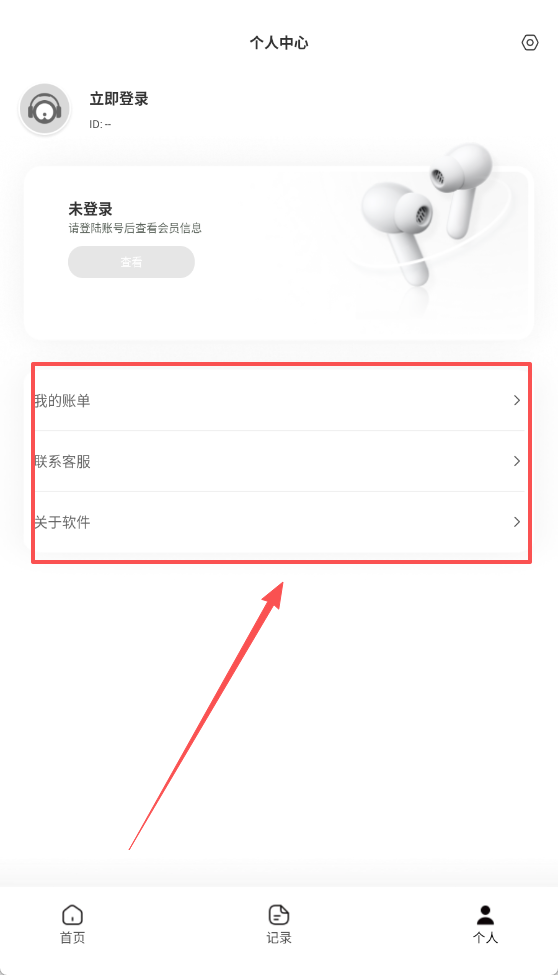Open the 关于软件 menu entry
Image resolution: width=558 pixels, height=975 pixels.
(279, 522)
